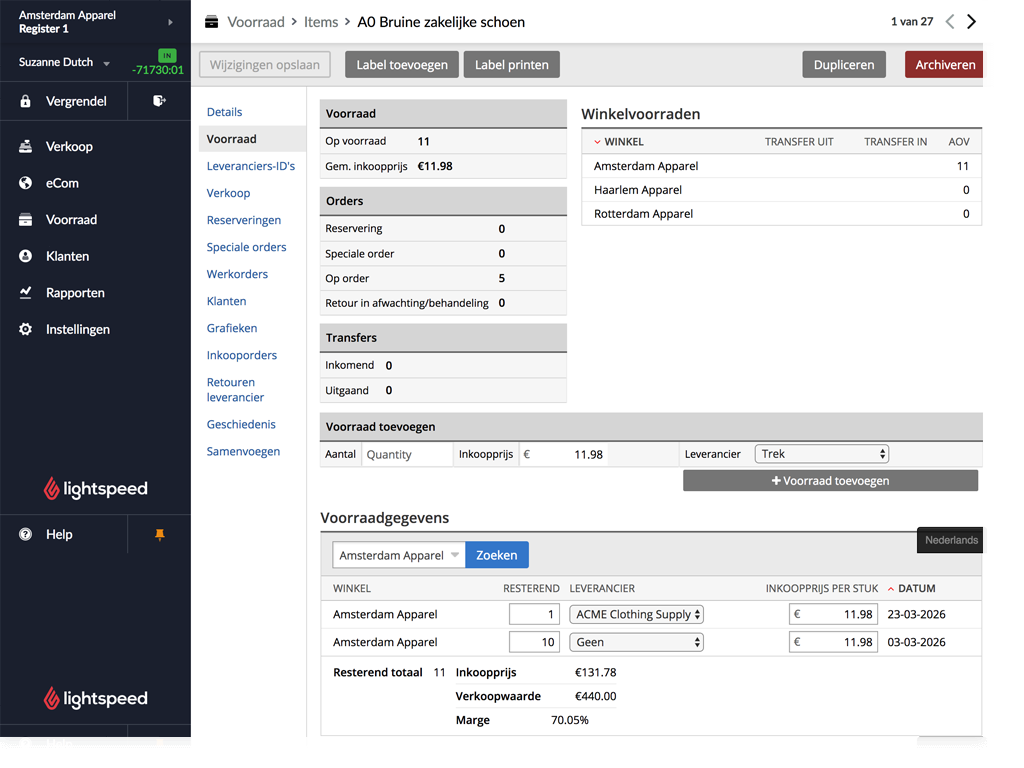Viewport: 1024px width, 768px height.
Task: Click the lock icon beside Vergrendel
Action: coord(25,101)
